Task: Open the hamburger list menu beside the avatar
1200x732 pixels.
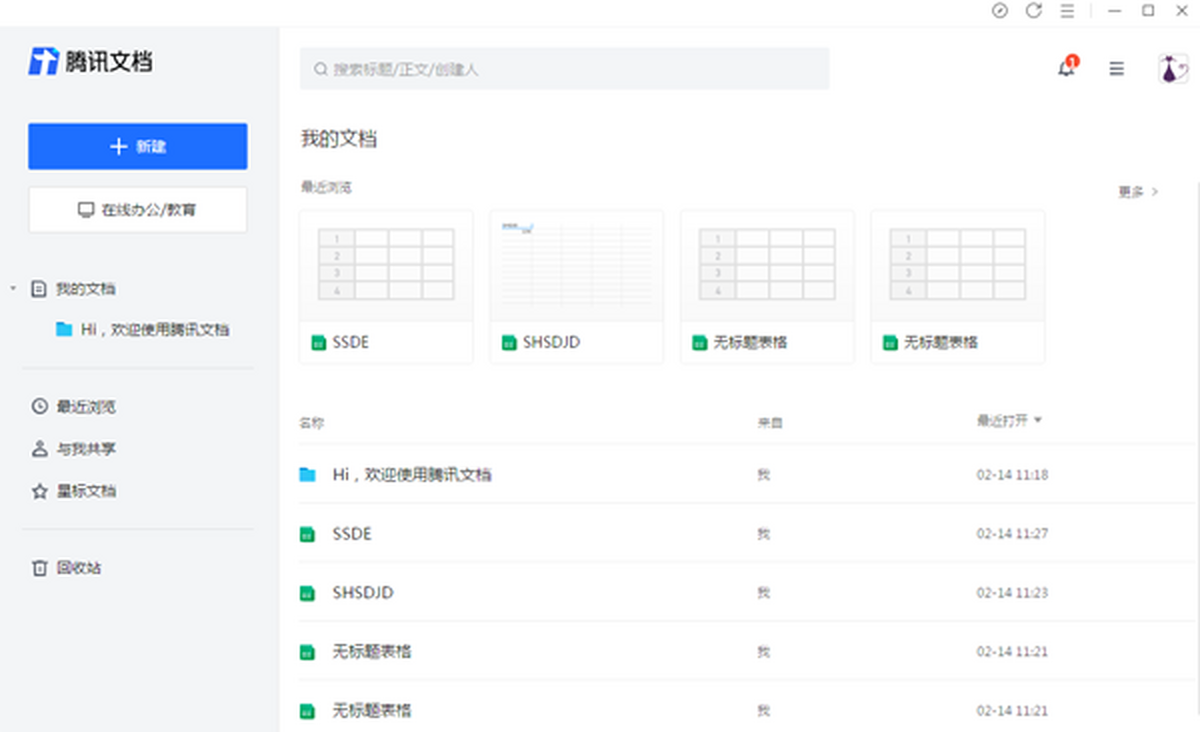Action: point(1116,69)
